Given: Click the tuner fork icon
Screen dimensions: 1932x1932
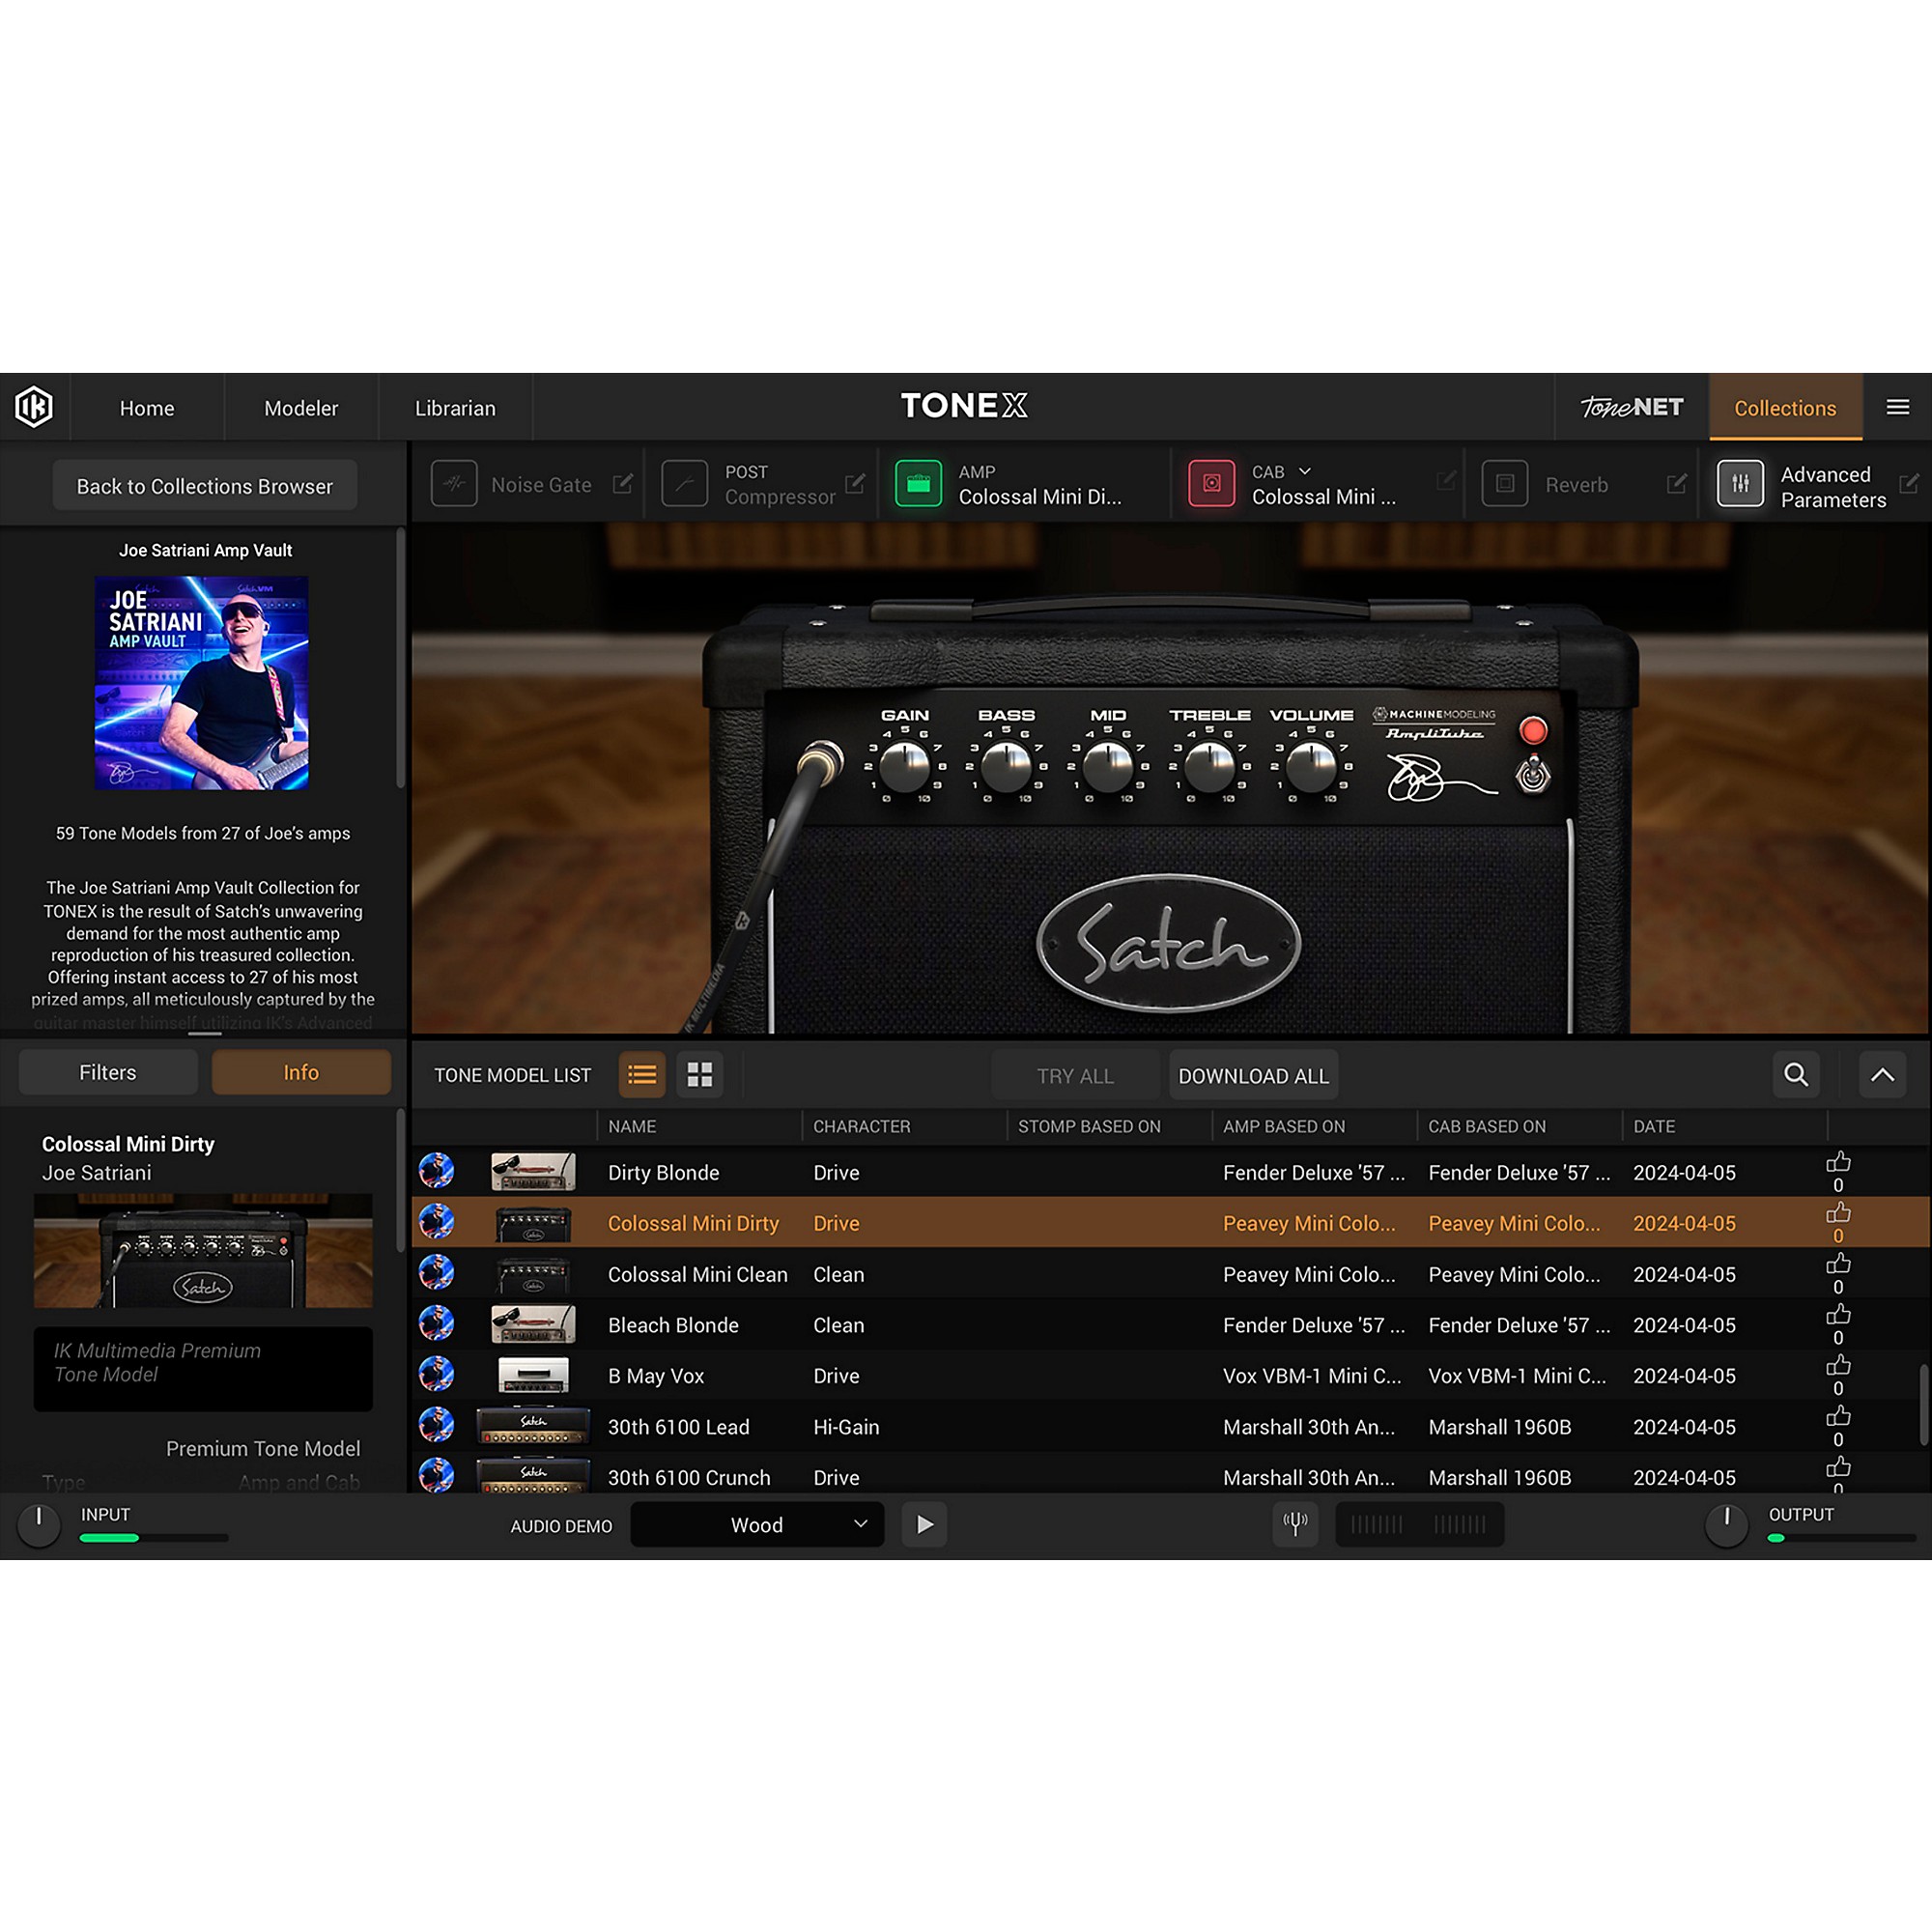Looking at the screenshot, I should [x=1295, y=1524].
